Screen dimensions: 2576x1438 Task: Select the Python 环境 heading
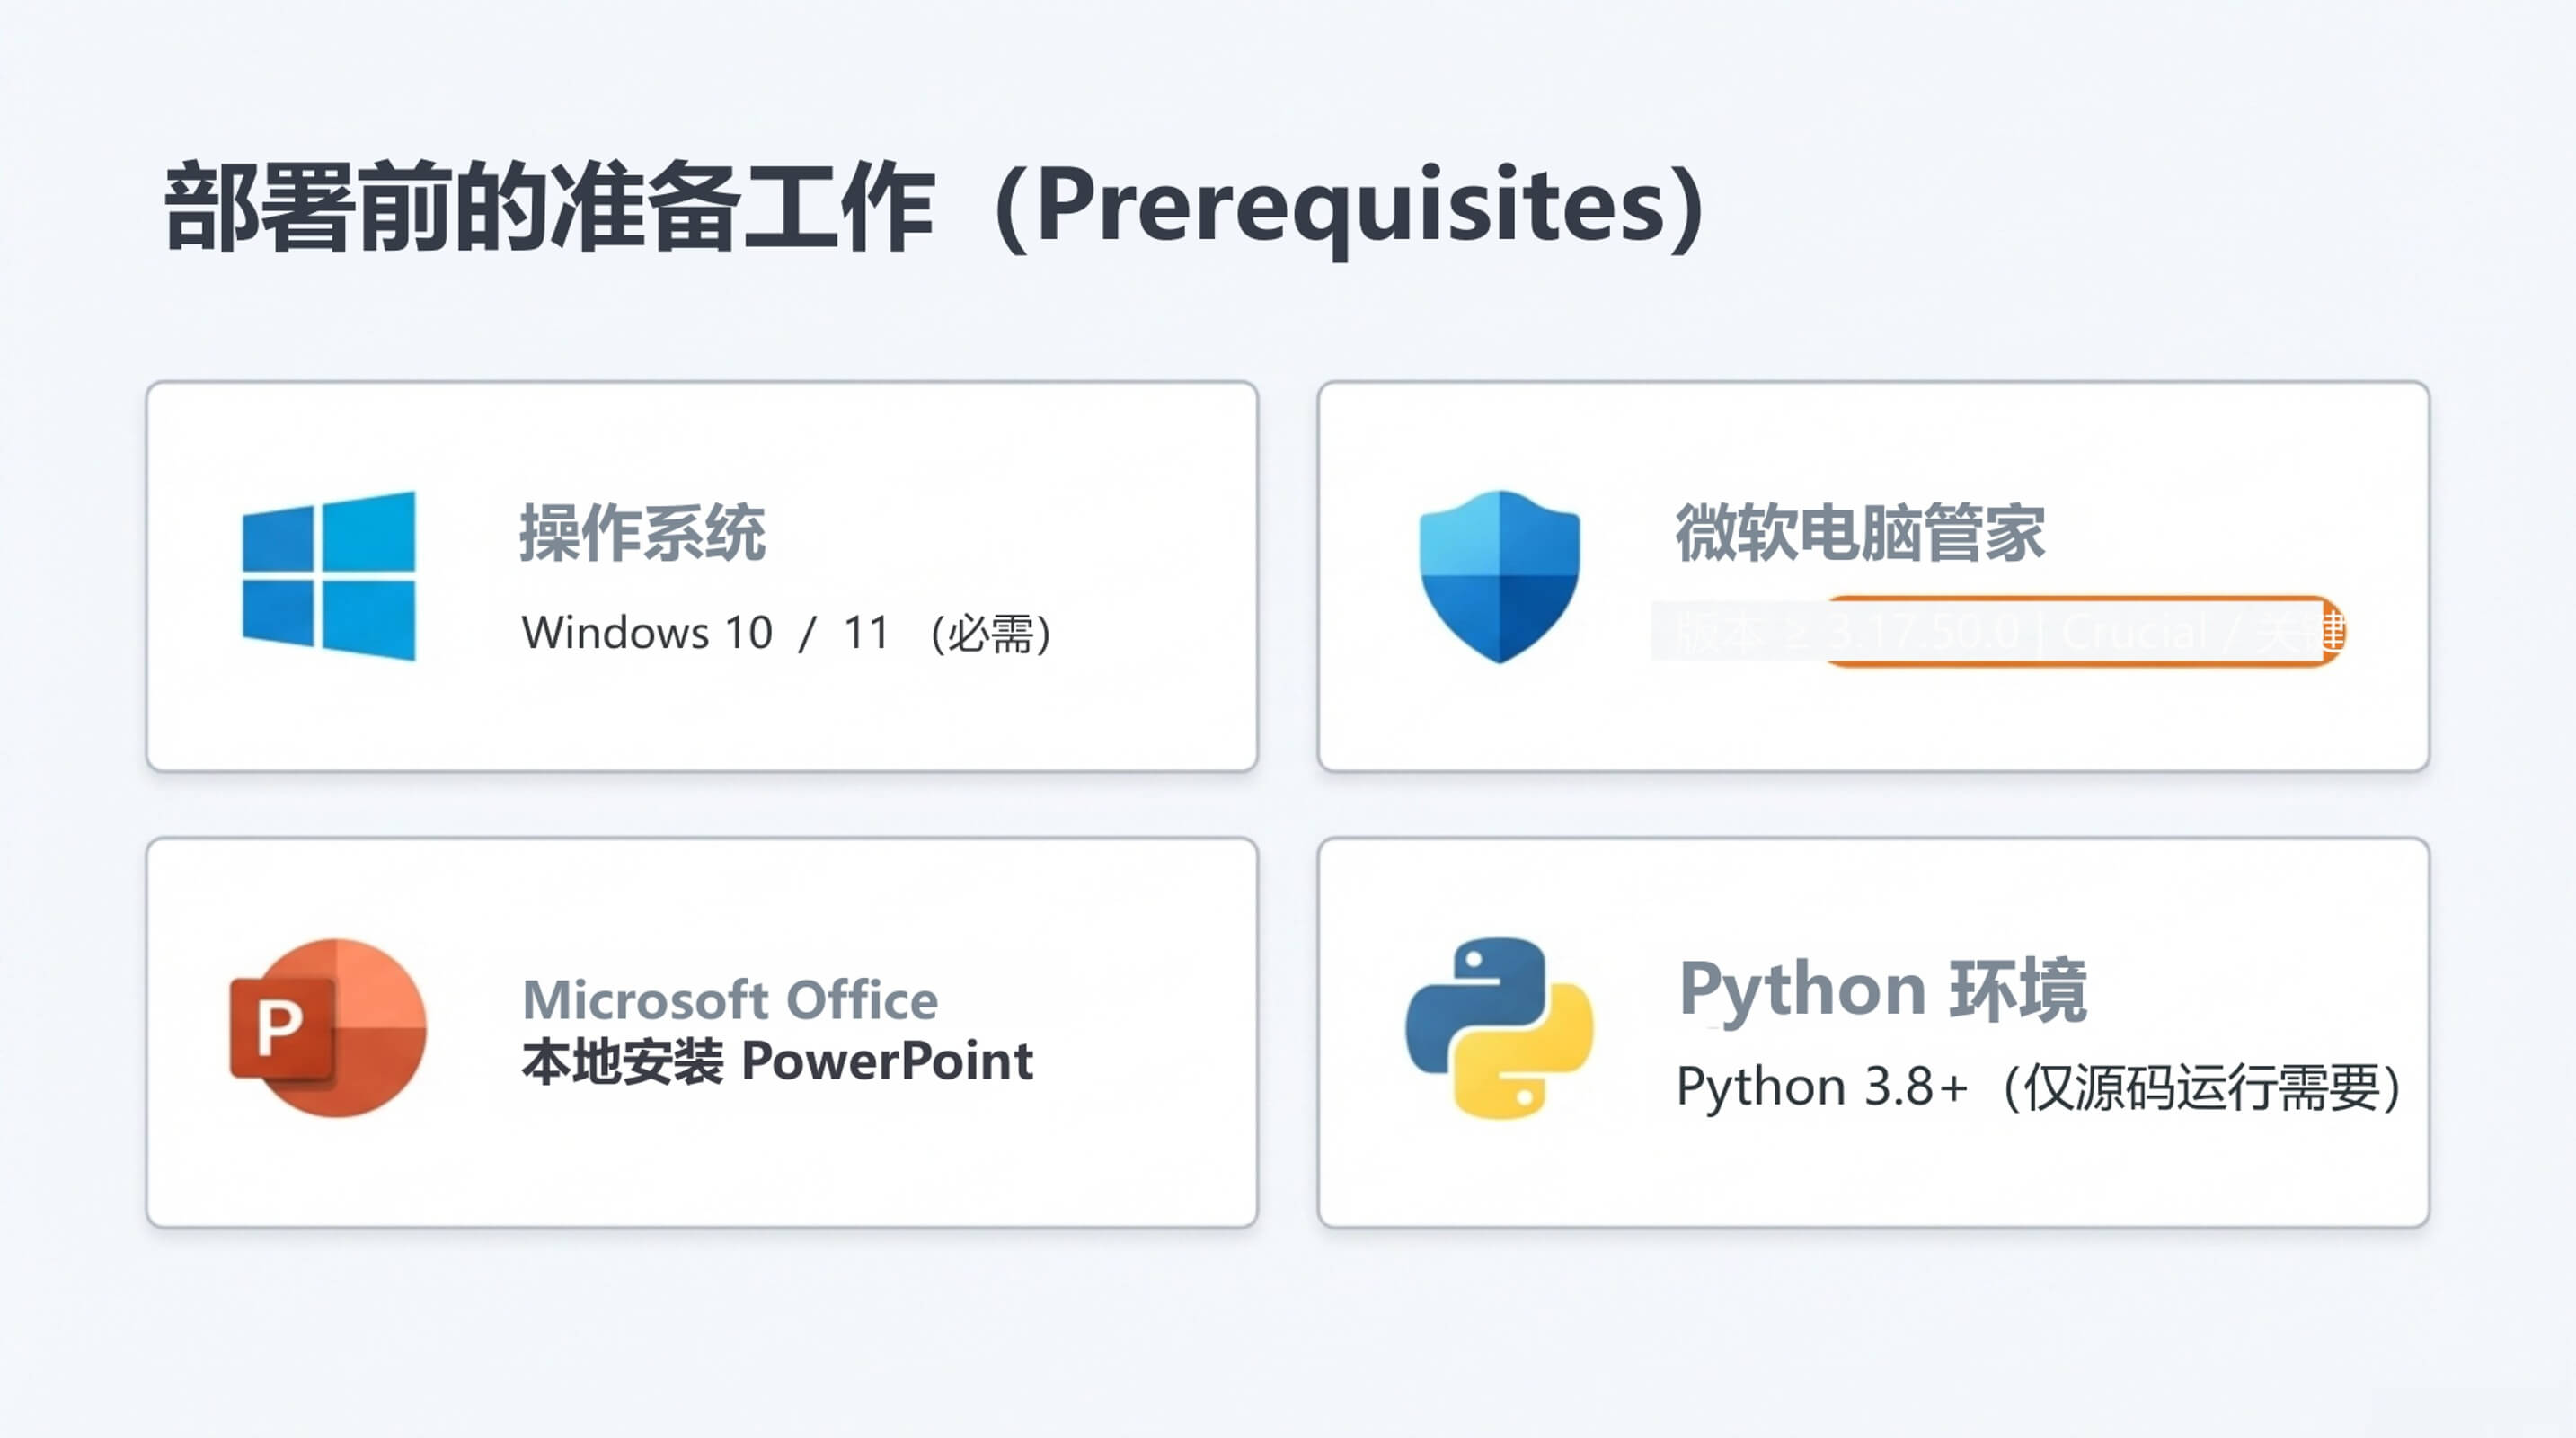[x=1882, y=990]
